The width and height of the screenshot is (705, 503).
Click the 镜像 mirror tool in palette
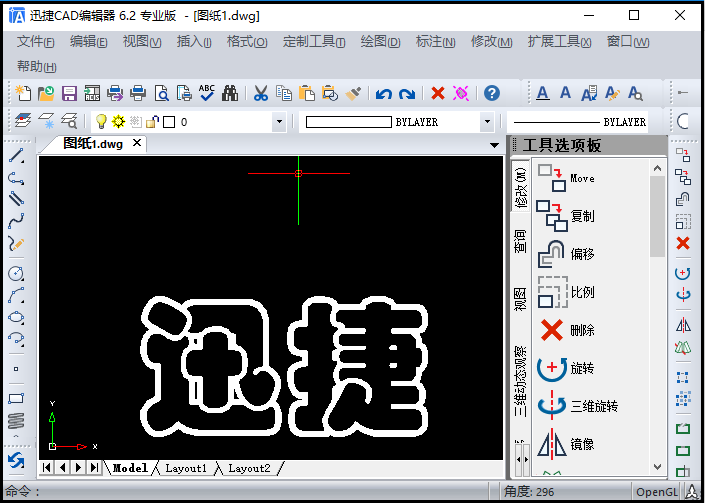(566, 444)
